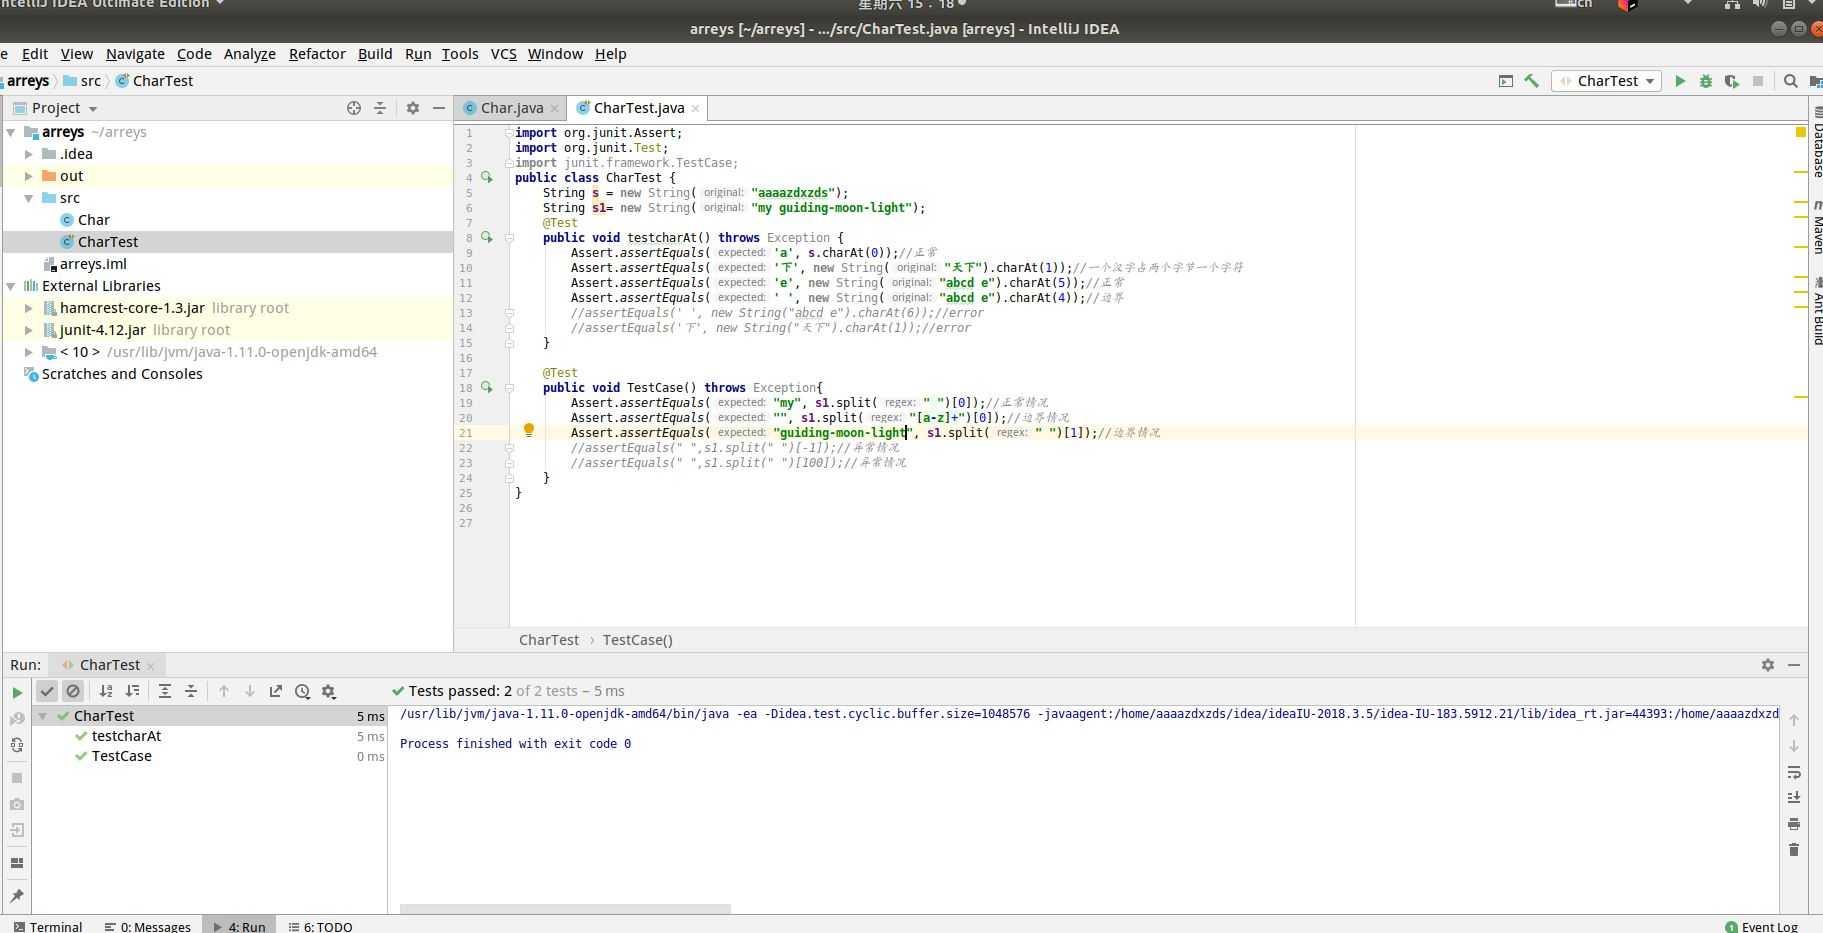
Task: Collapse CharTest node in test results
Action: click(43, 716)
